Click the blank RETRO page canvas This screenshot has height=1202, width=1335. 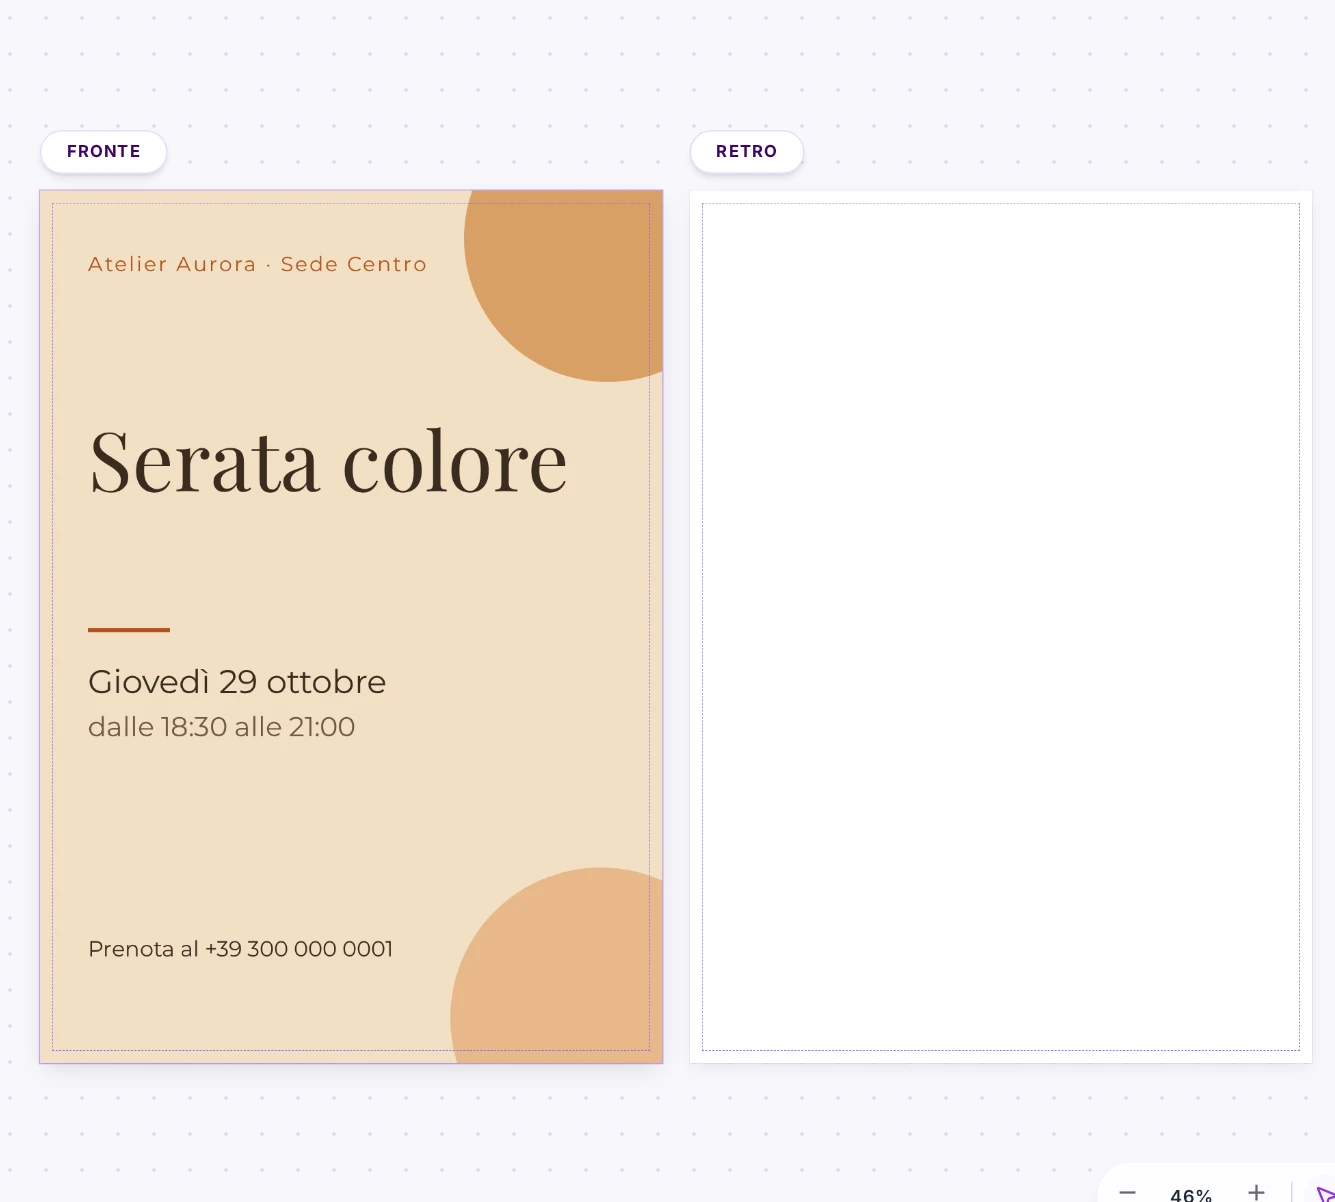(1001, 627)
